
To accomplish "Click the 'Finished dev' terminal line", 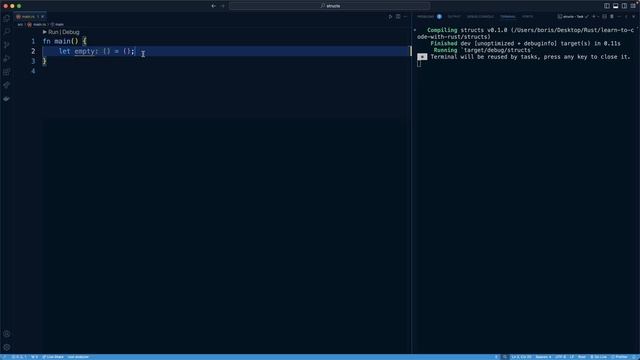I will 525,44.
